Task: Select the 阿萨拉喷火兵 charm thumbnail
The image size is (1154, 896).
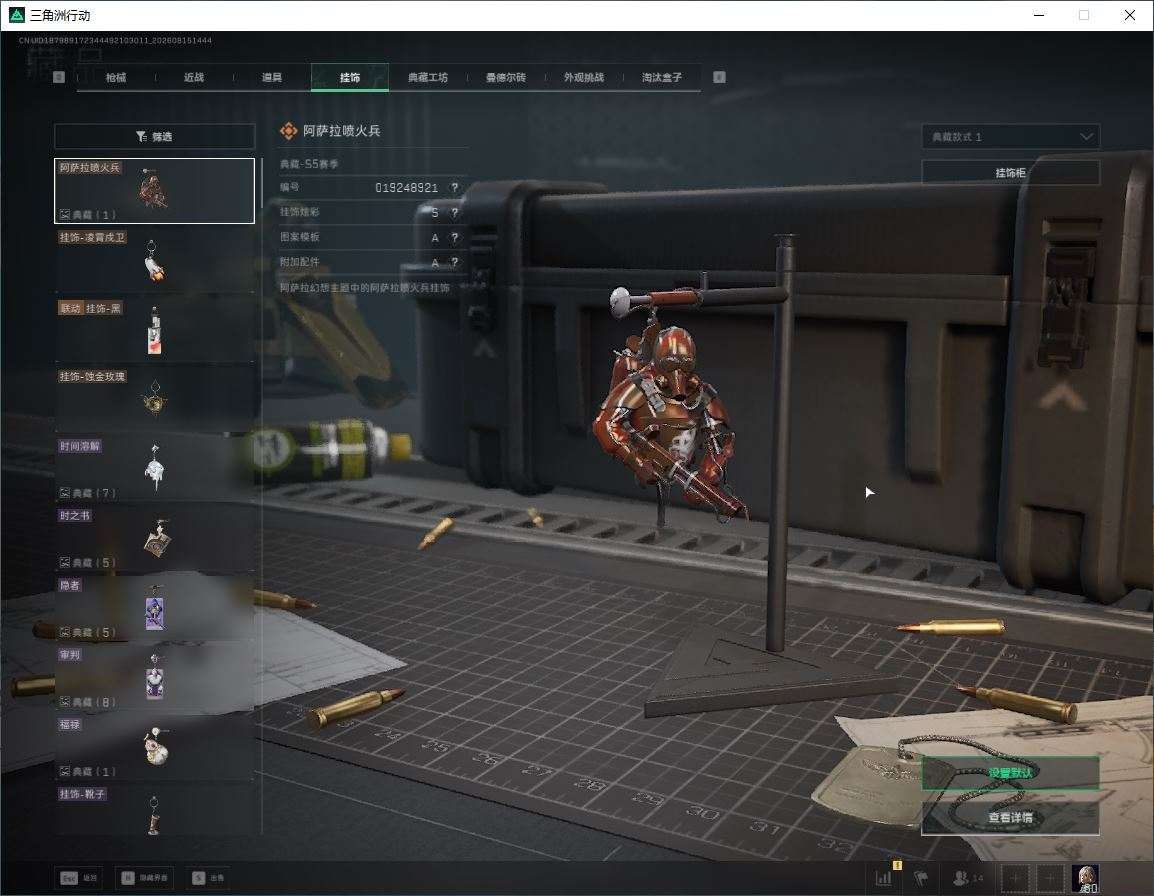Action: 155,191
